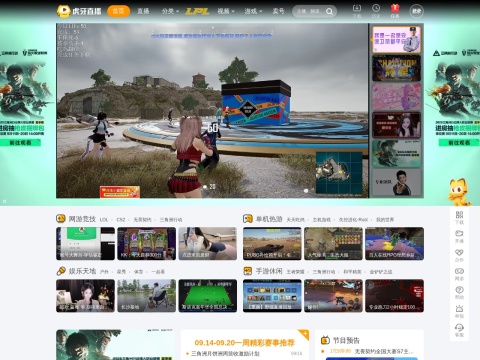Click the search magnifier icon
Viewport: 480px width, 360px height.
pyautogui.click(x=329, y=11)
